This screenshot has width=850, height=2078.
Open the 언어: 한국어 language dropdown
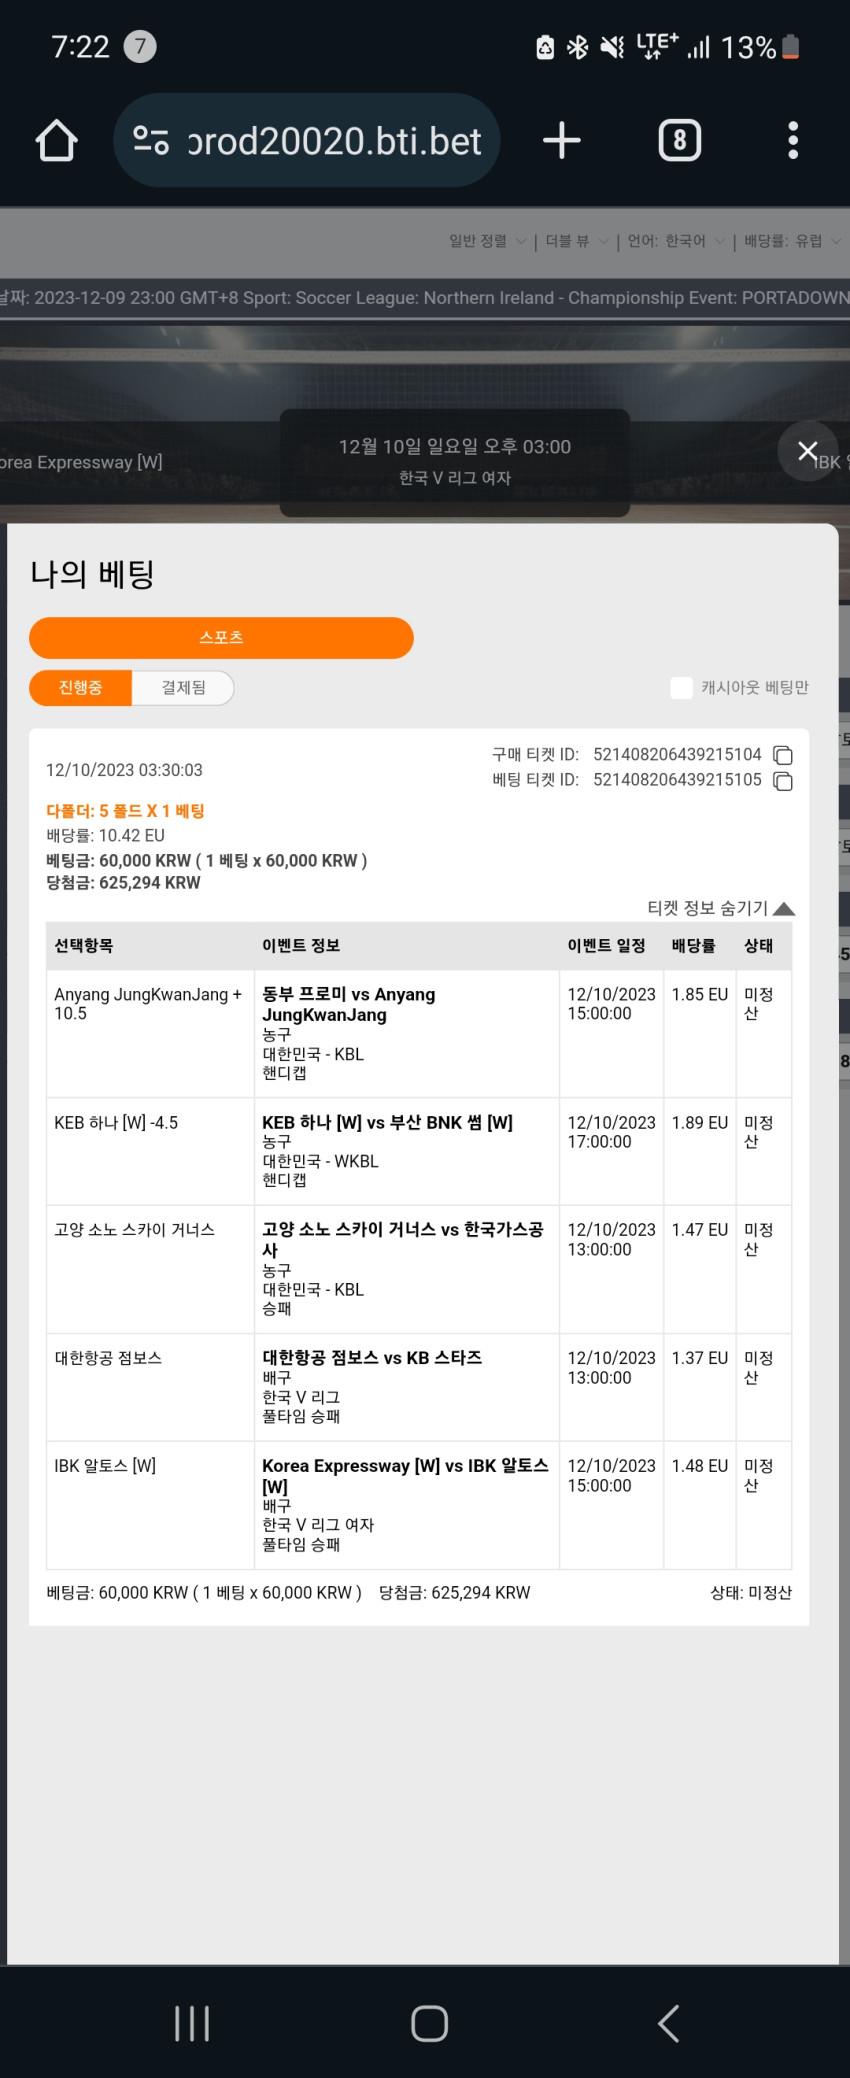point(676,241)
